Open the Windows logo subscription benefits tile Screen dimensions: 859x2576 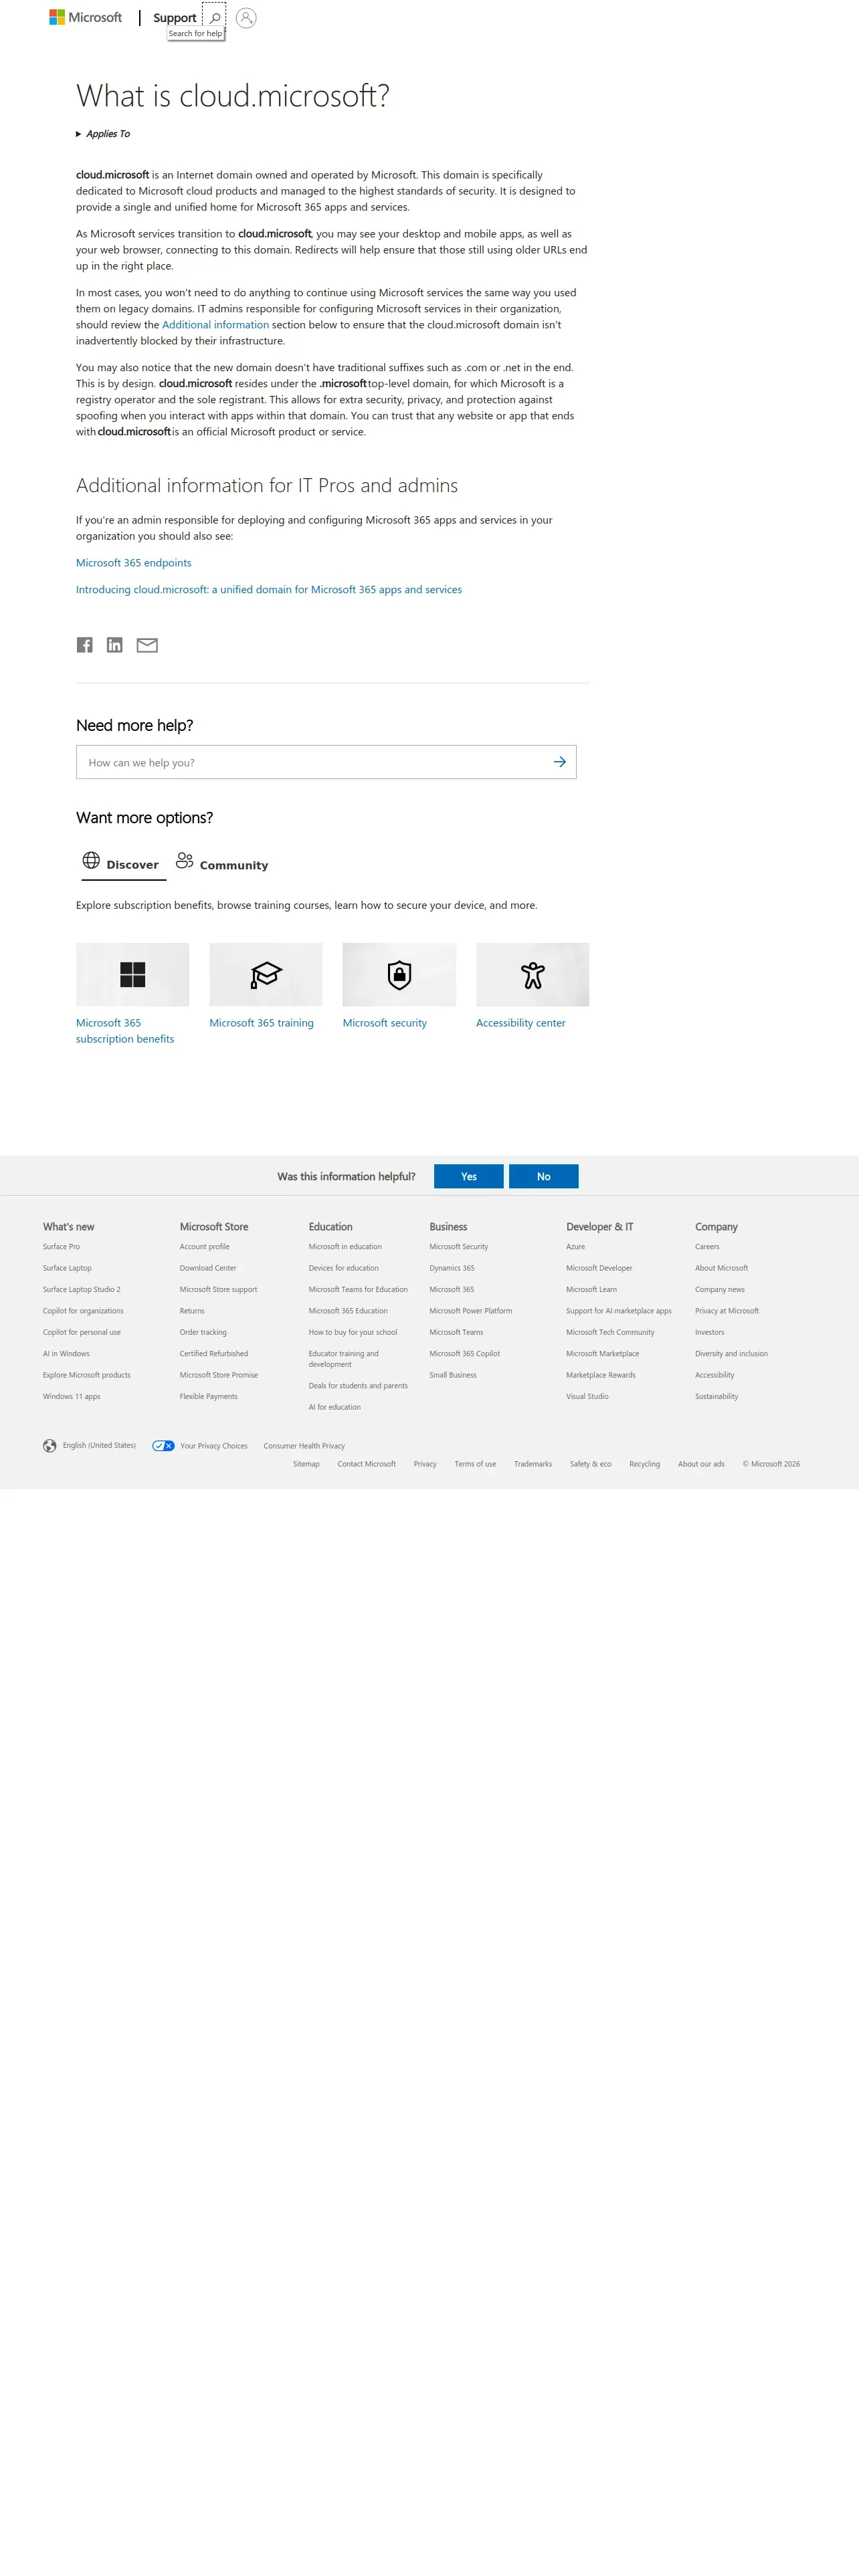pos(132,974)
